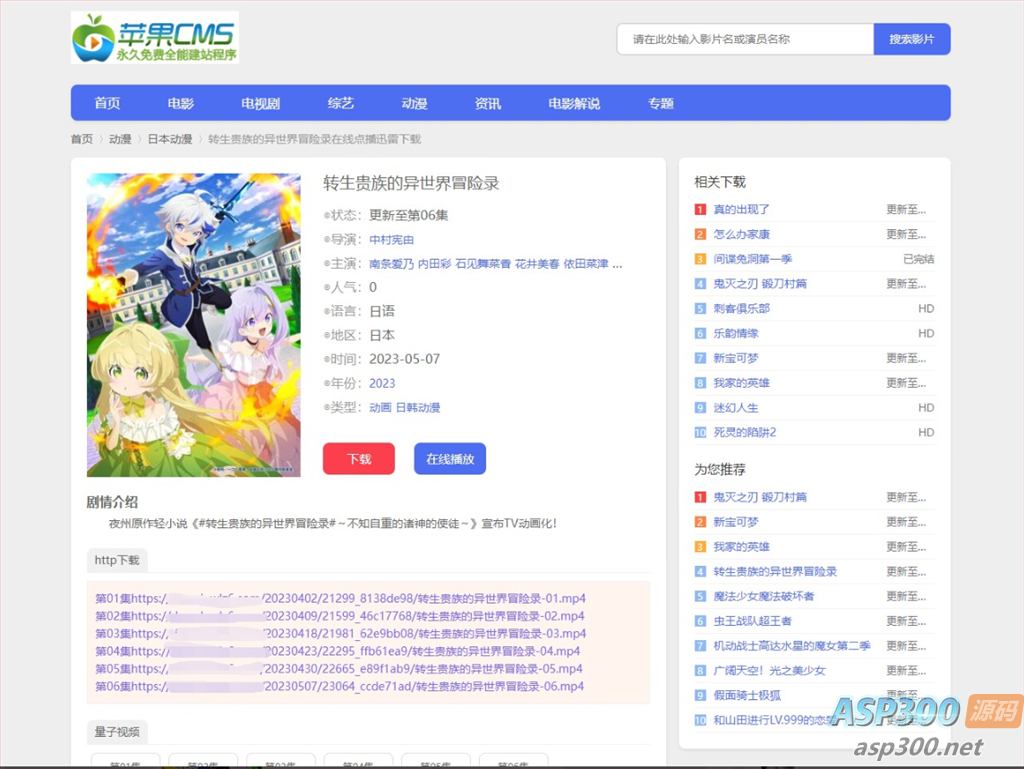Image resolution: width=1024 pixels, height=769 pixels.
Task: Open actor link 花井美春
Action: [537, 264]
